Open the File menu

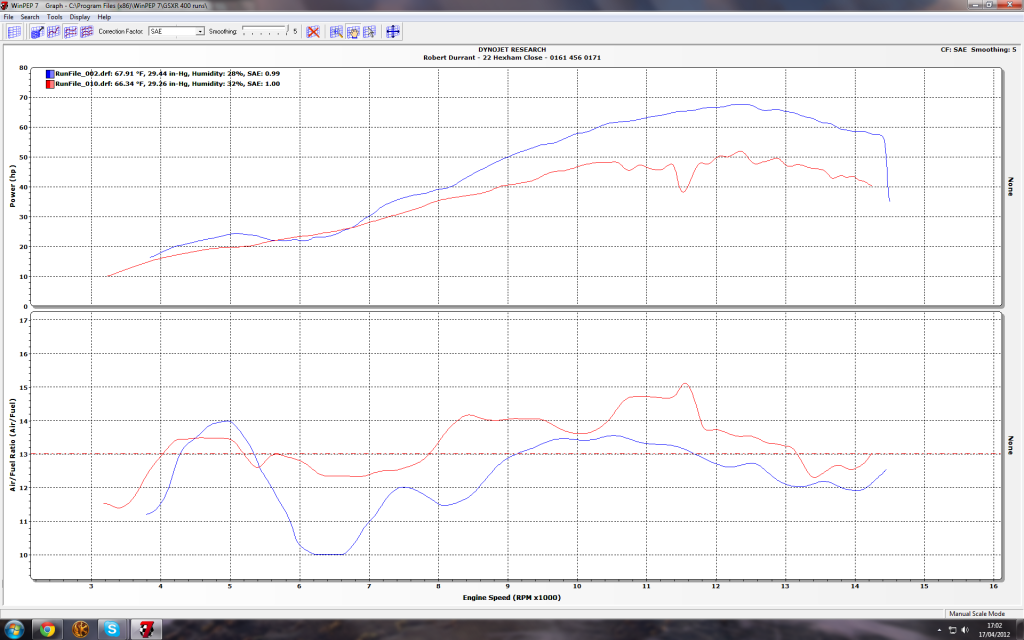click(8, 17)
